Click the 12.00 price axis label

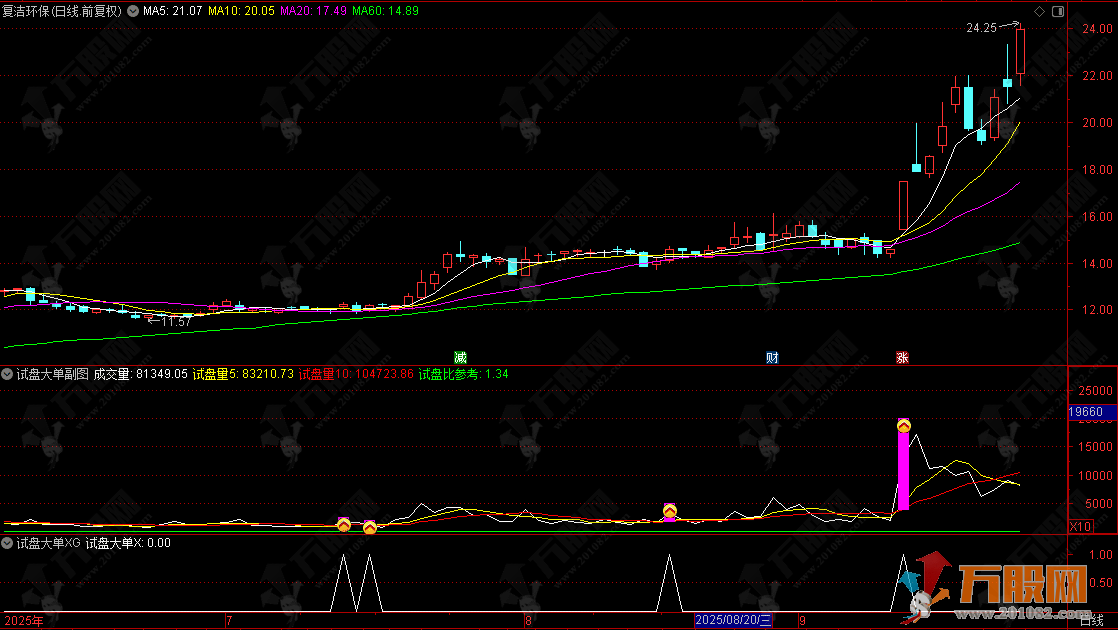pyautogui.click(x=1097, y=310)
